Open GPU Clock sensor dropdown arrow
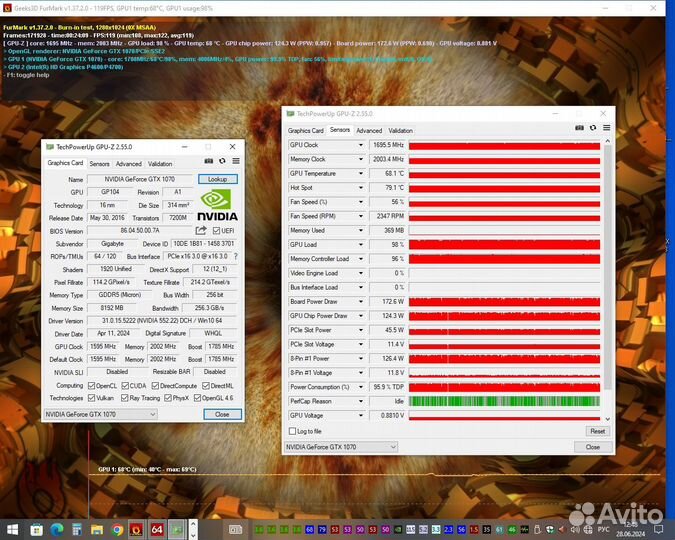 [361, 145]
